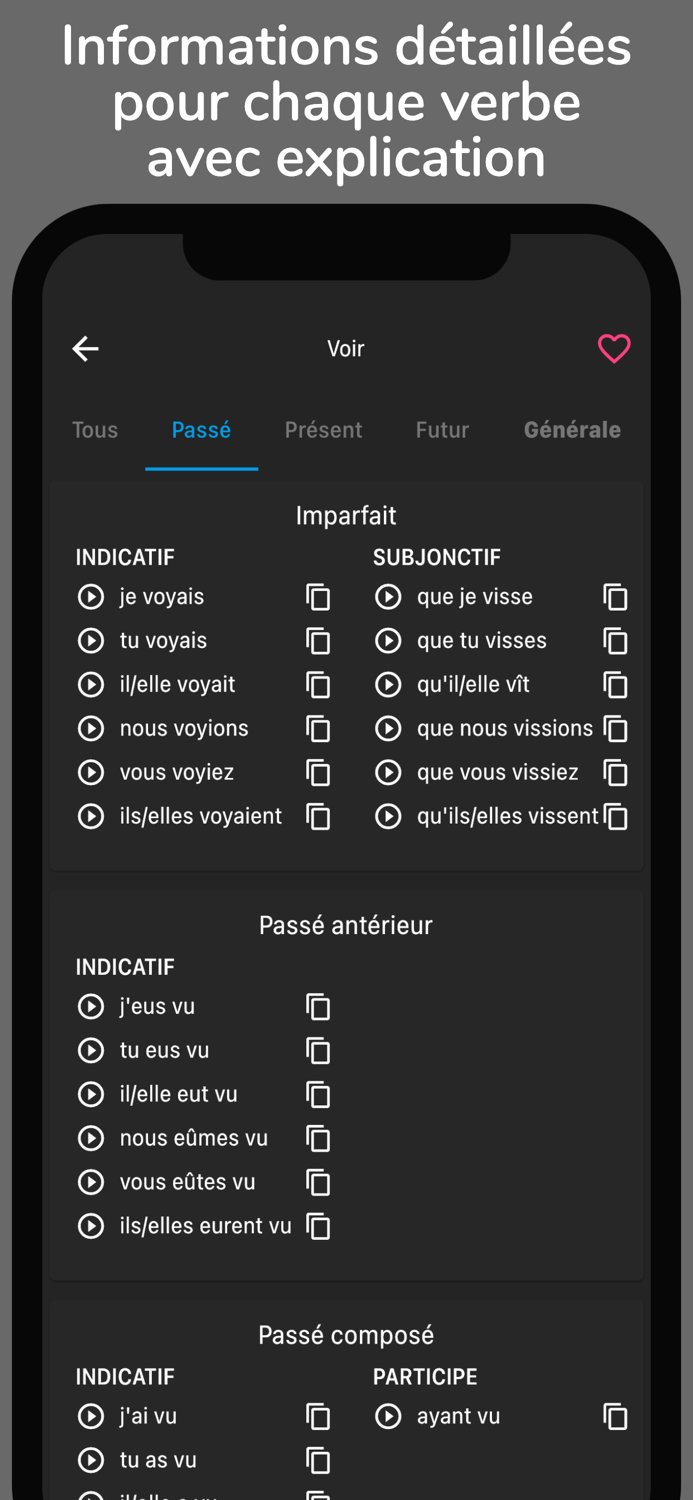The image size is (693, 1500).
Task: Copy "tu eus vu" conjugation
Action: pyautogui.click(x=318, y=1050)
